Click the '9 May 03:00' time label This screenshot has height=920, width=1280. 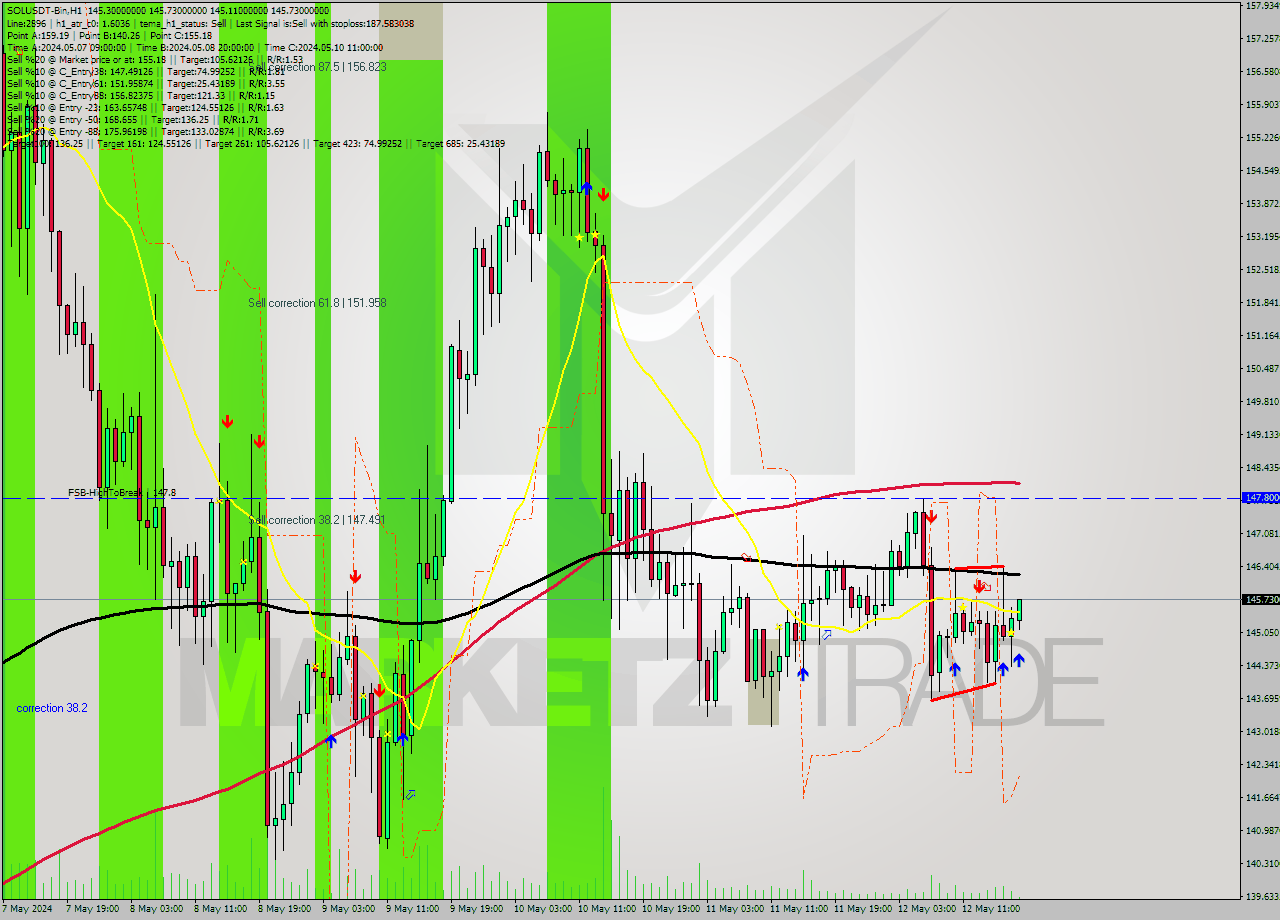[x=350, y=909]
